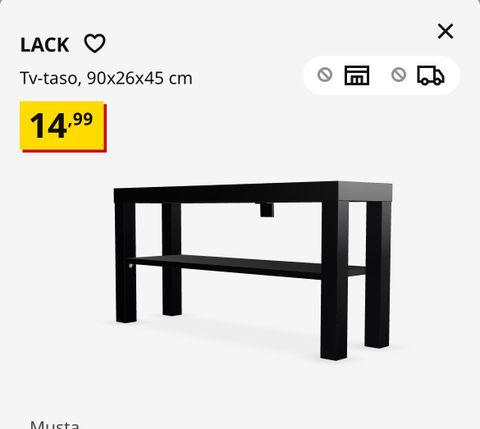This screenshot has height=429, width=480.
Task: Choose the Musta colour label
Action: click(55, 424)
